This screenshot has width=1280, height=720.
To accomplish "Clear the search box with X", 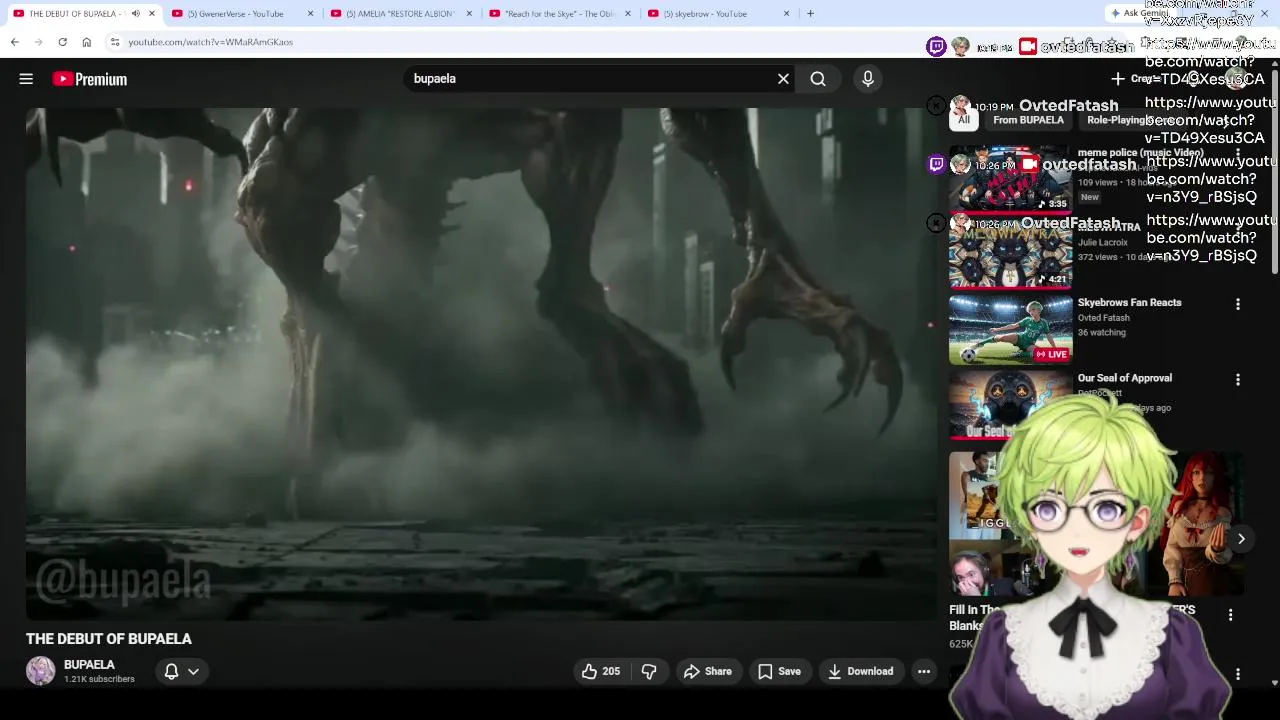I will [x=783, y=79].
